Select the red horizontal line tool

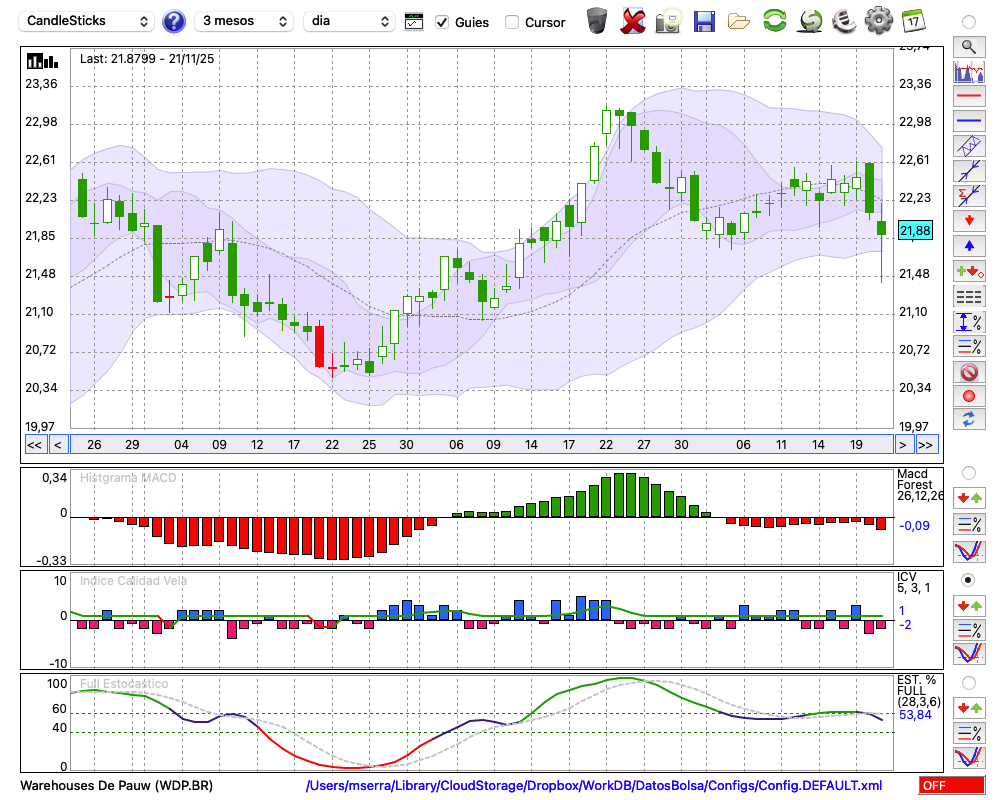coord(969,97)
